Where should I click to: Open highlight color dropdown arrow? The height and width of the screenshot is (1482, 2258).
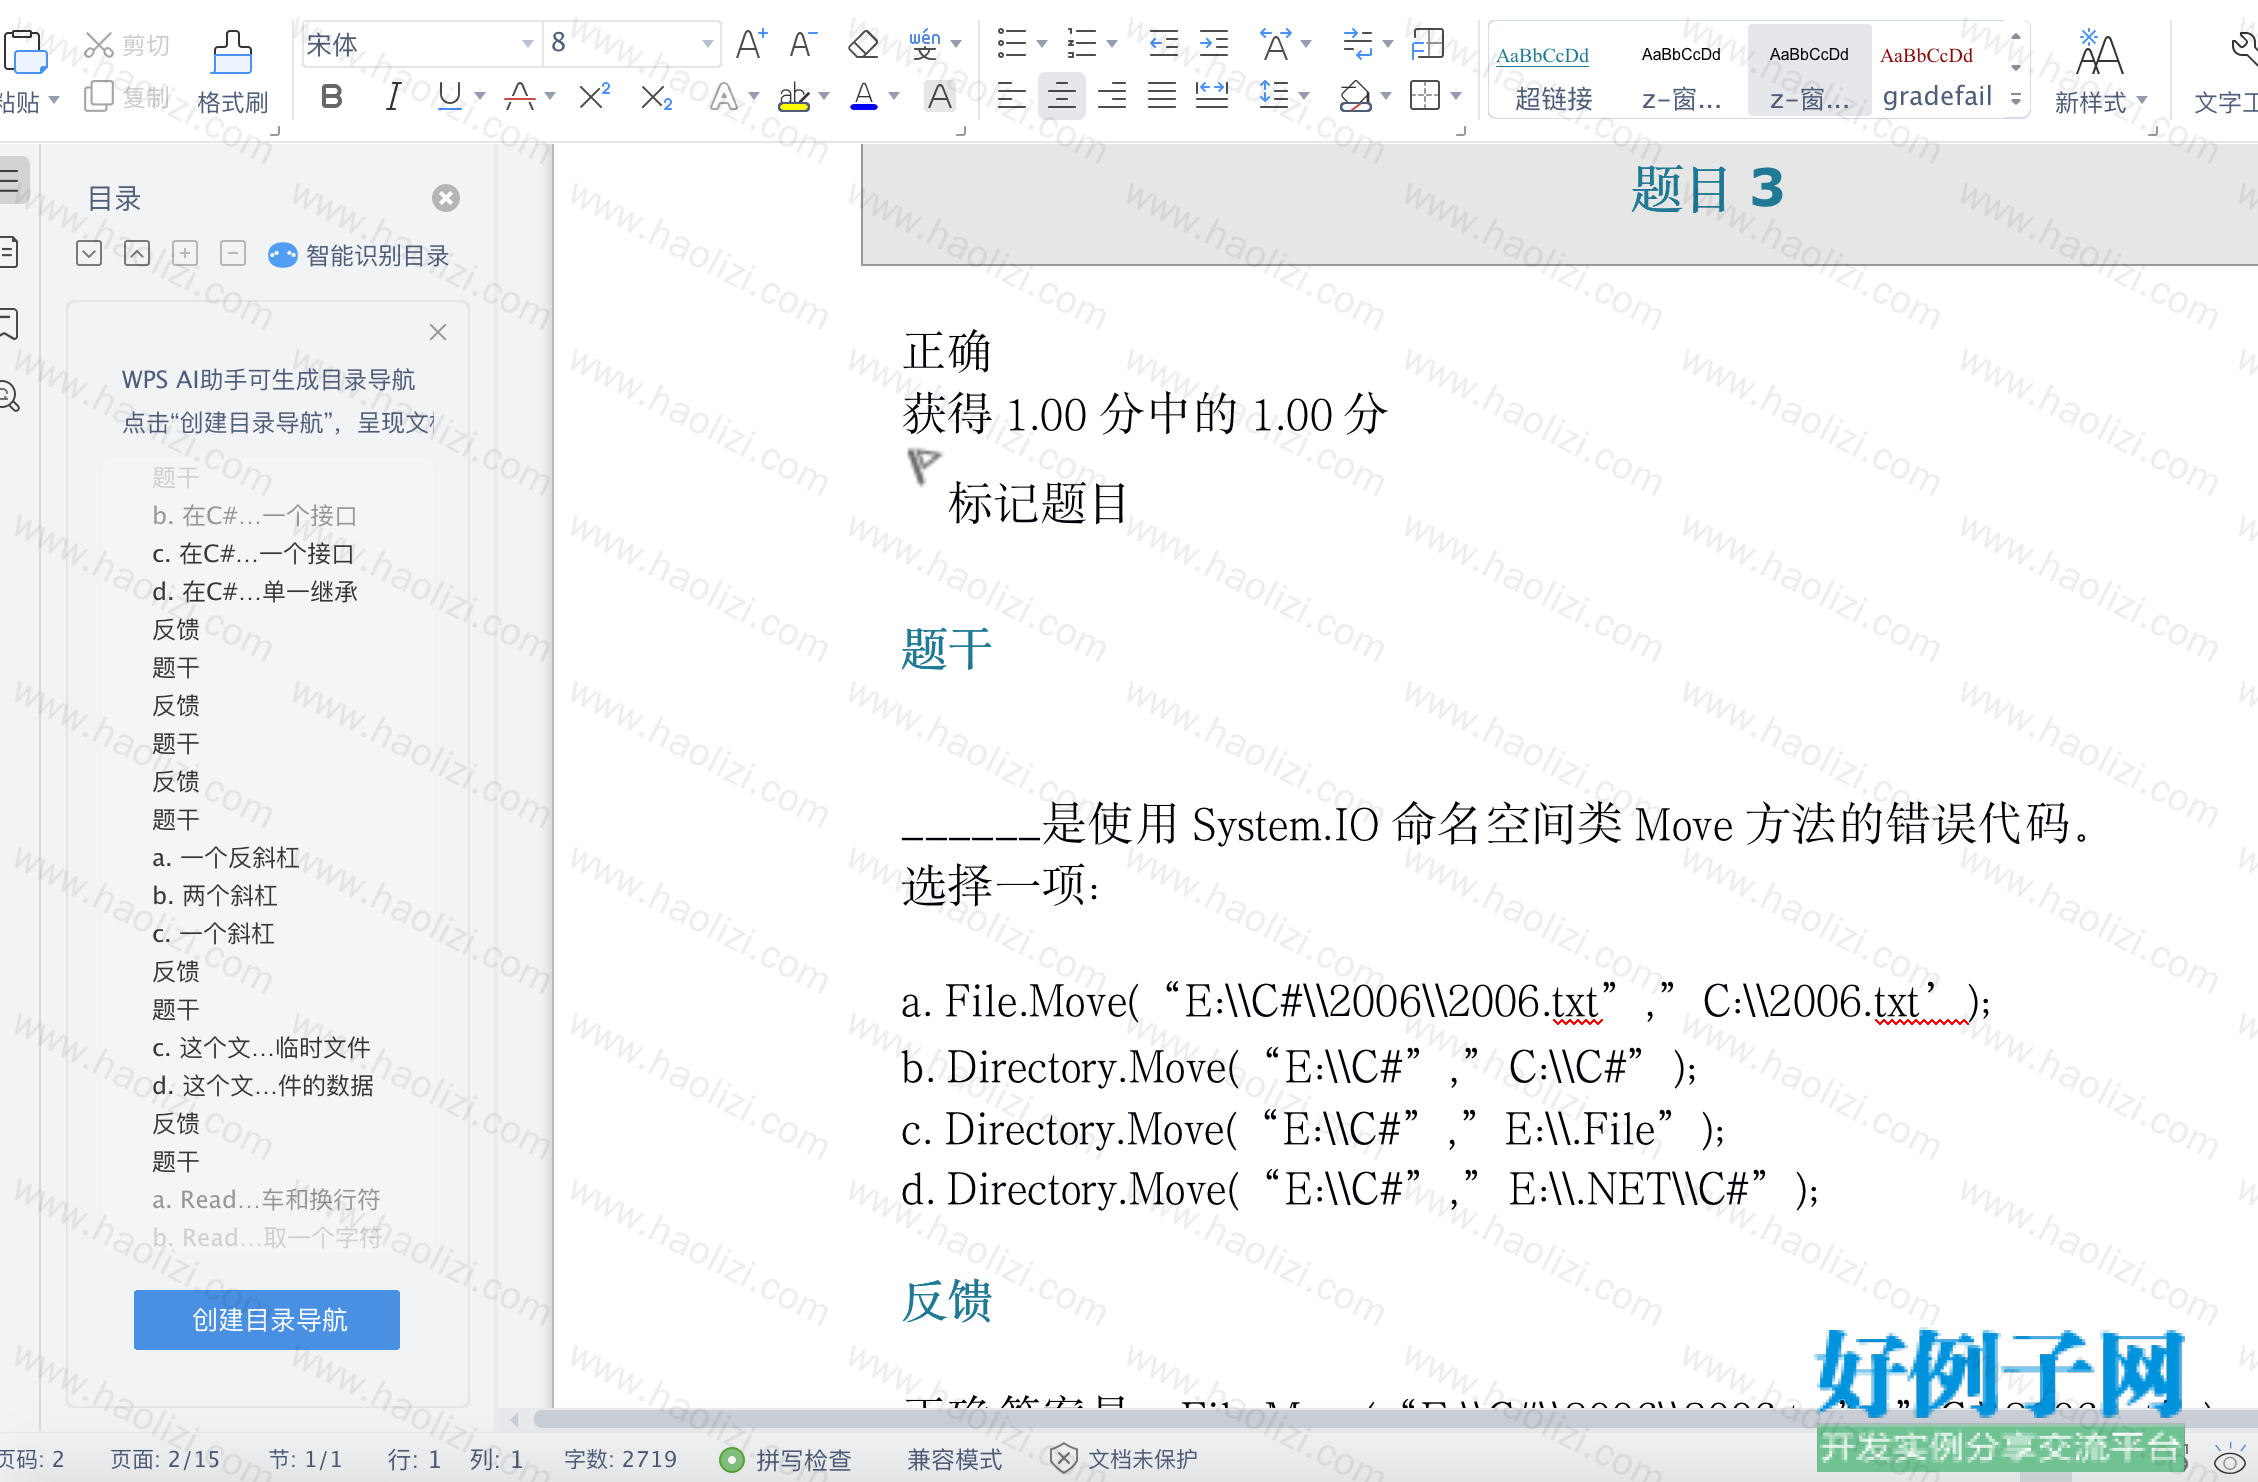pos(824,97)
